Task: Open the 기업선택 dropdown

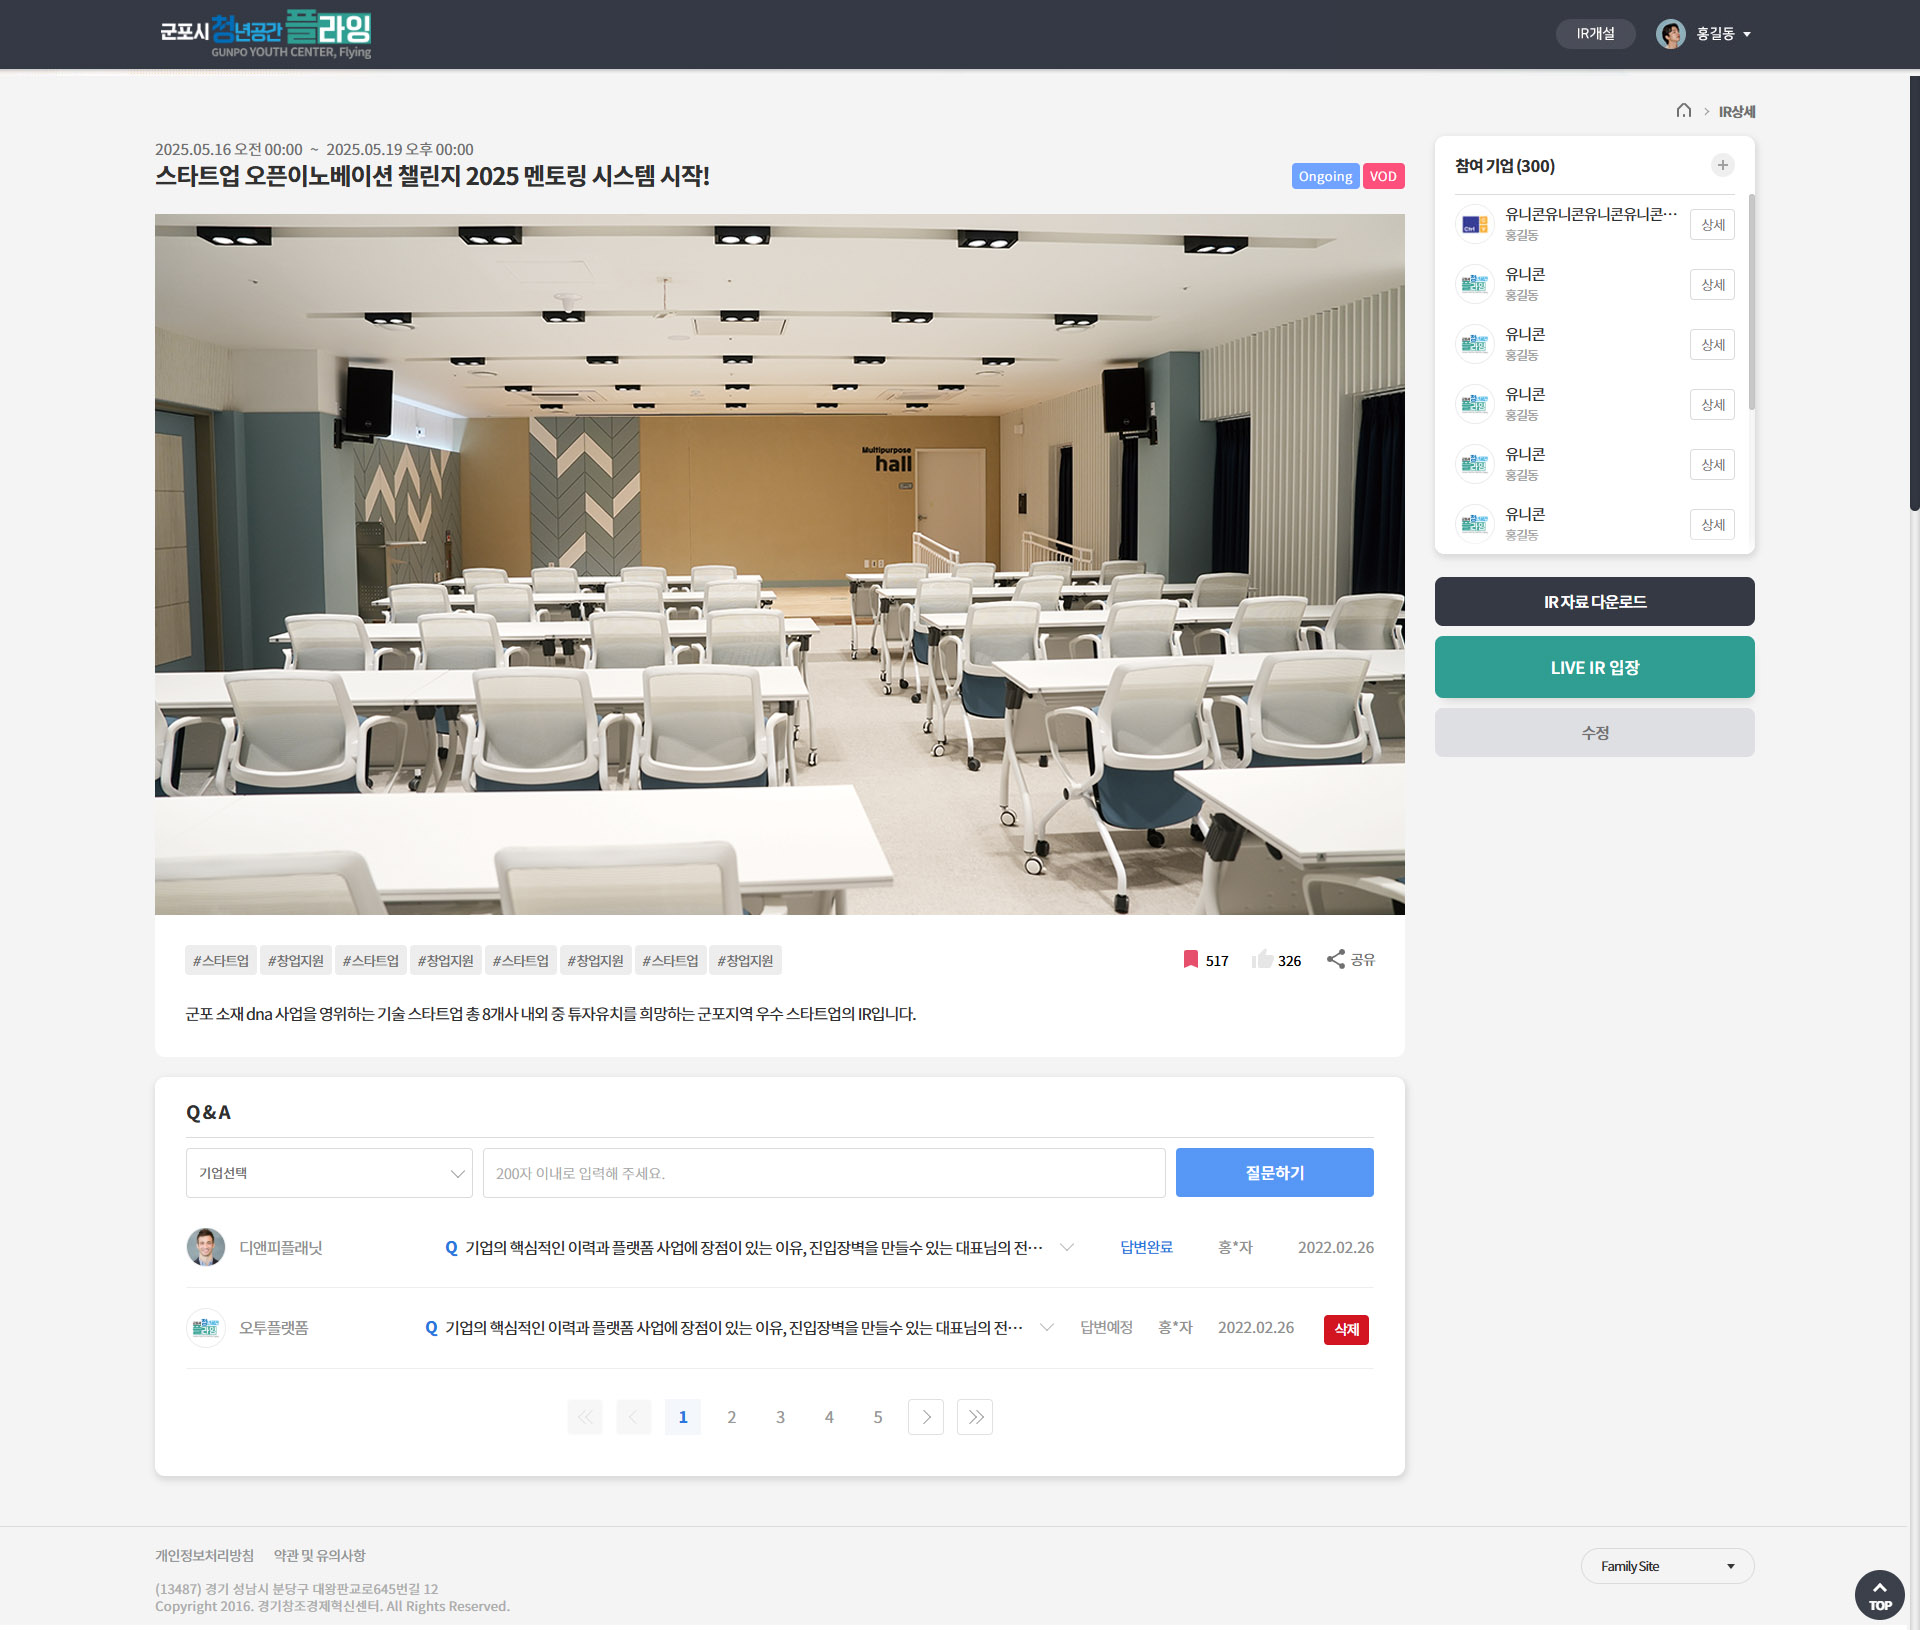Action: (329, 1173)
